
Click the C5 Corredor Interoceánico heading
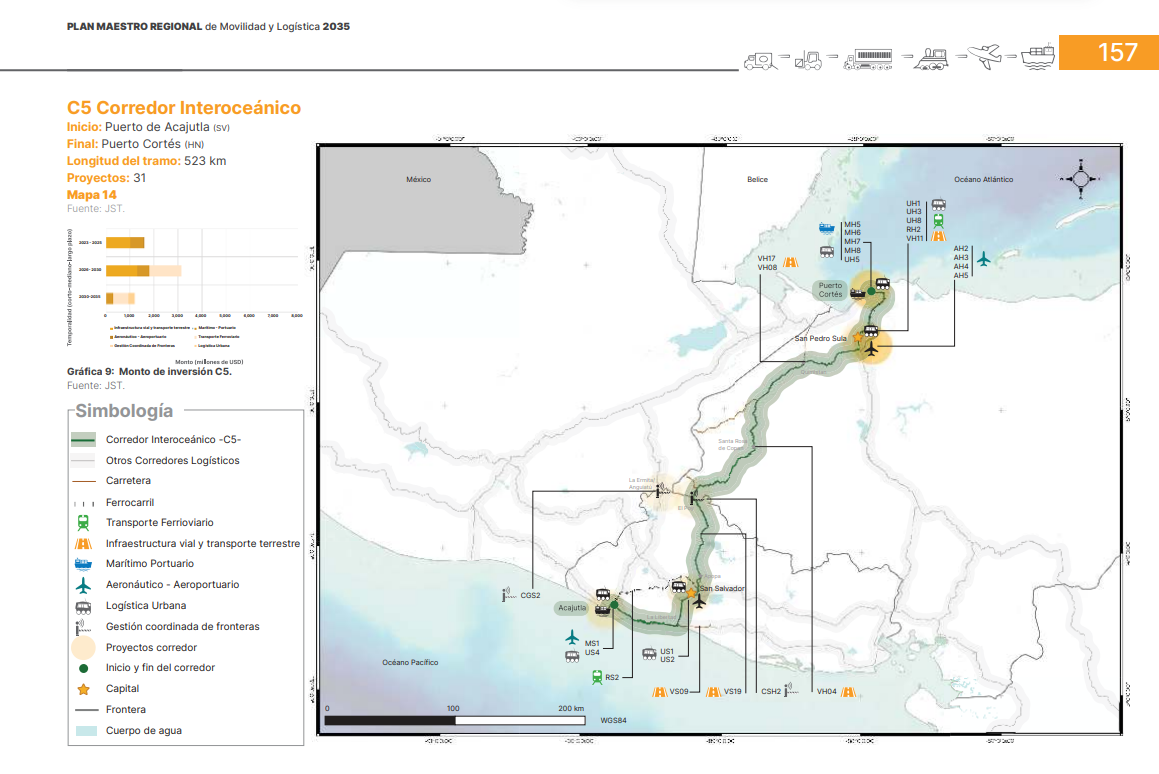(x=183, y=108)
